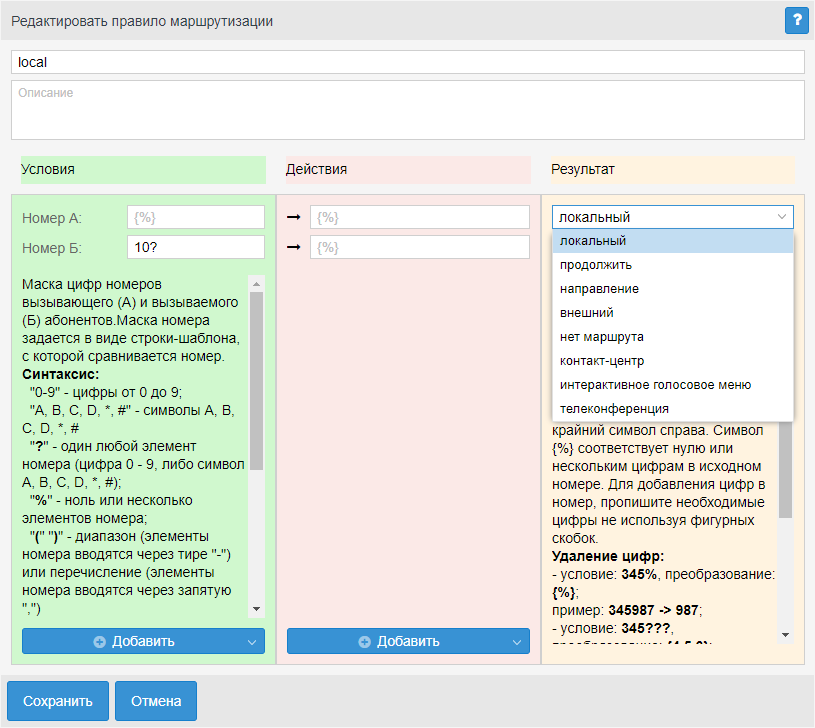Click the bold 'Удаление цифр:' heading

(608, 556)
